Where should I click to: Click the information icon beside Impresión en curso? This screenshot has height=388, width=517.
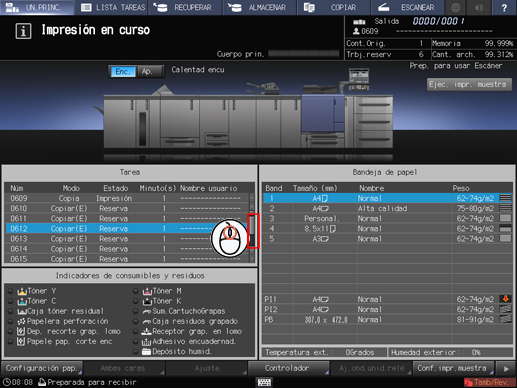tap(23, 31)
